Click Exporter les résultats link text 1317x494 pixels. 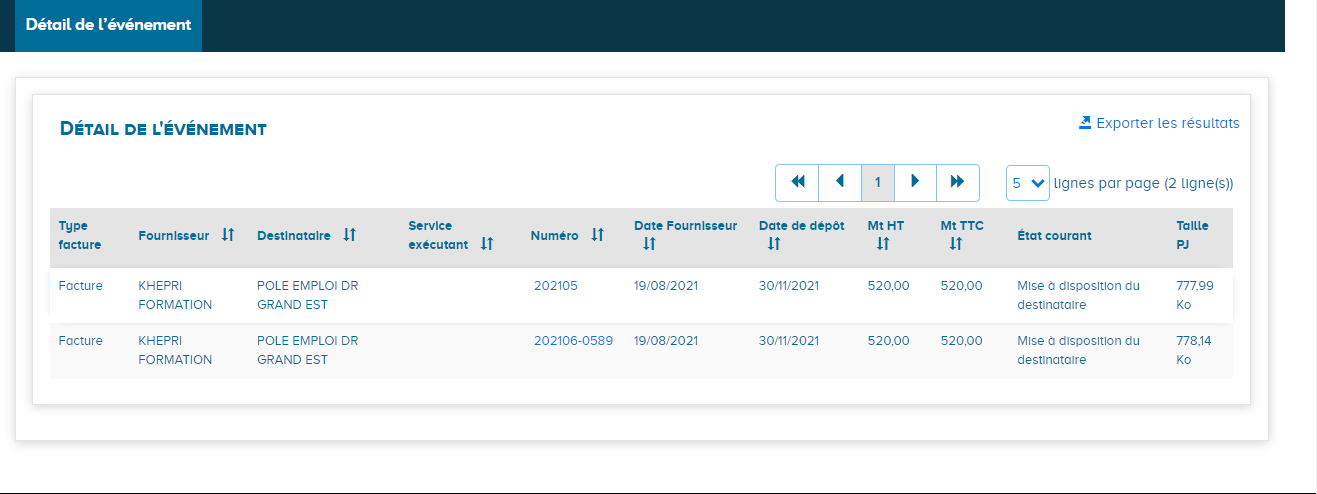[1168, 123]
